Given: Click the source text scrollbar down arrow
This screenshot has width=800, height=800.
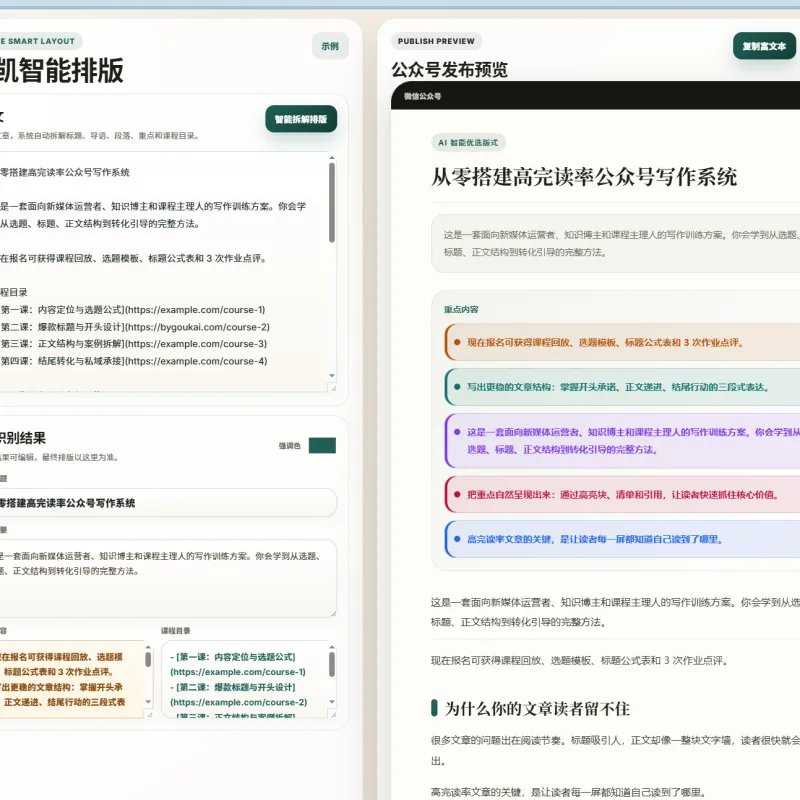Looking at the screenshot, I should (x=332, y=376).
